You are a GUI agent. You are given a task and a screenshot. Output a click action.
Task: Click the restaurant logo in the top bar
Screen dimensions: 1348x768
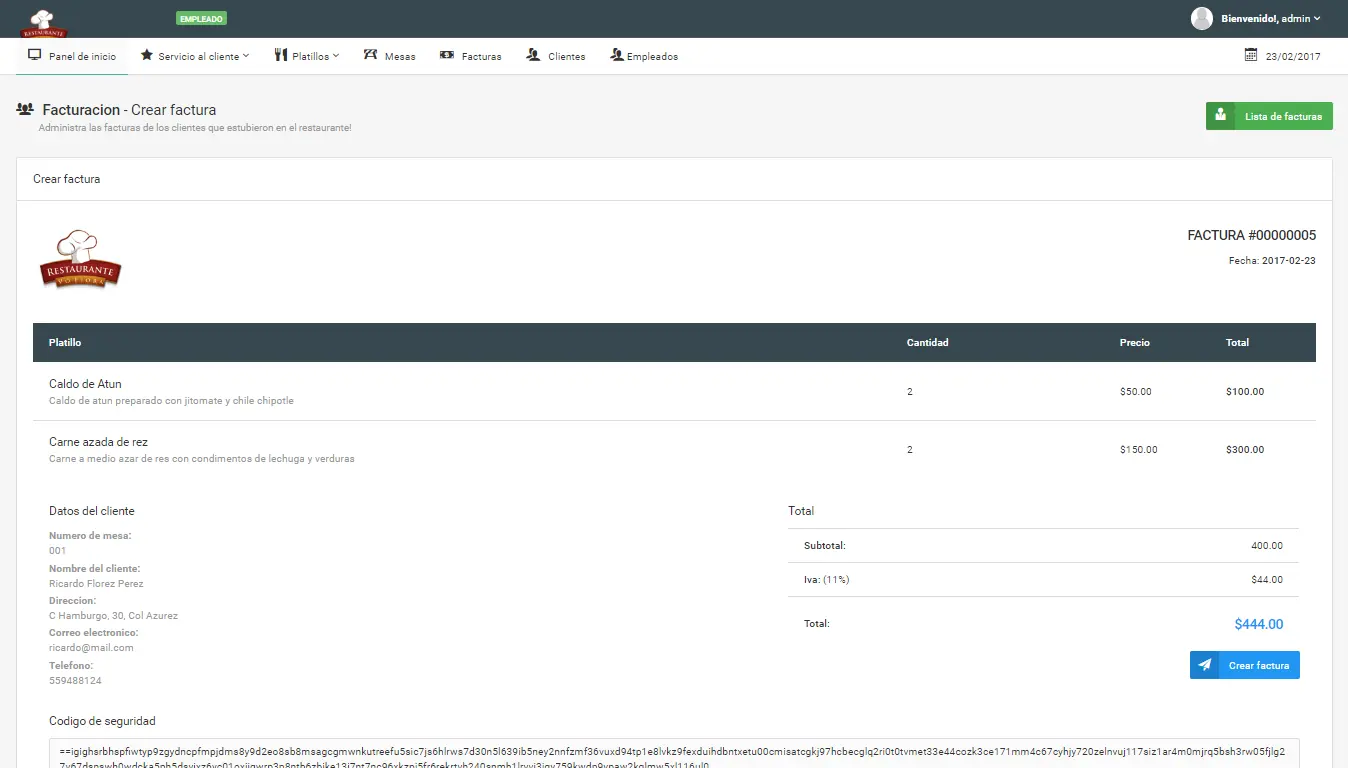click(x=43, y=22)
